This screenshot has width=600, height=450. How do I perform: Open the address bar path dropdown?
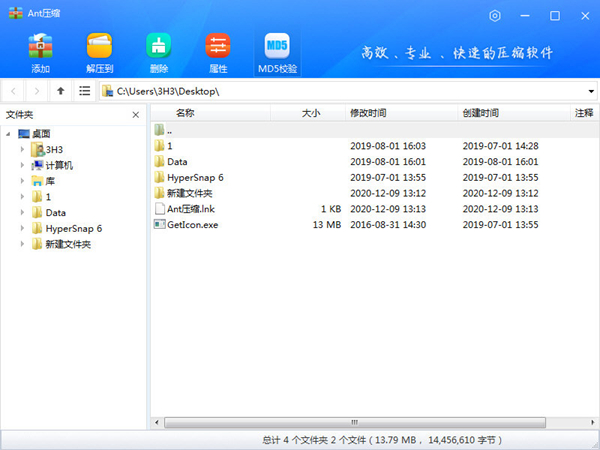click(591, 91)
